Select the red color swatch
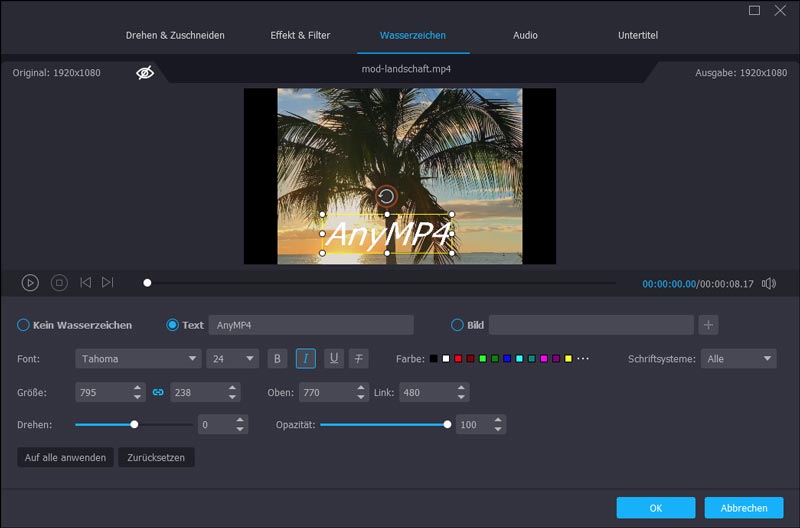 (458, 359)
